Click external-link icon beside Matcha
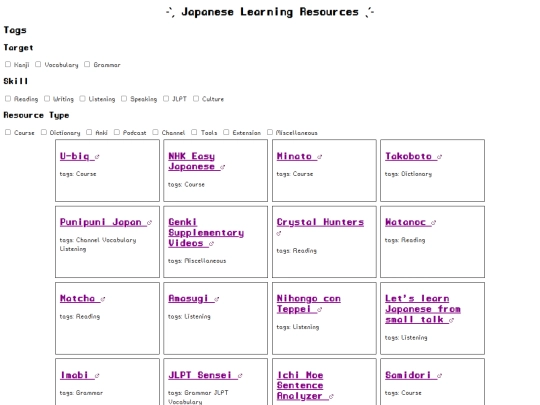The image size is (540, 405). click(x=103, y=299)
